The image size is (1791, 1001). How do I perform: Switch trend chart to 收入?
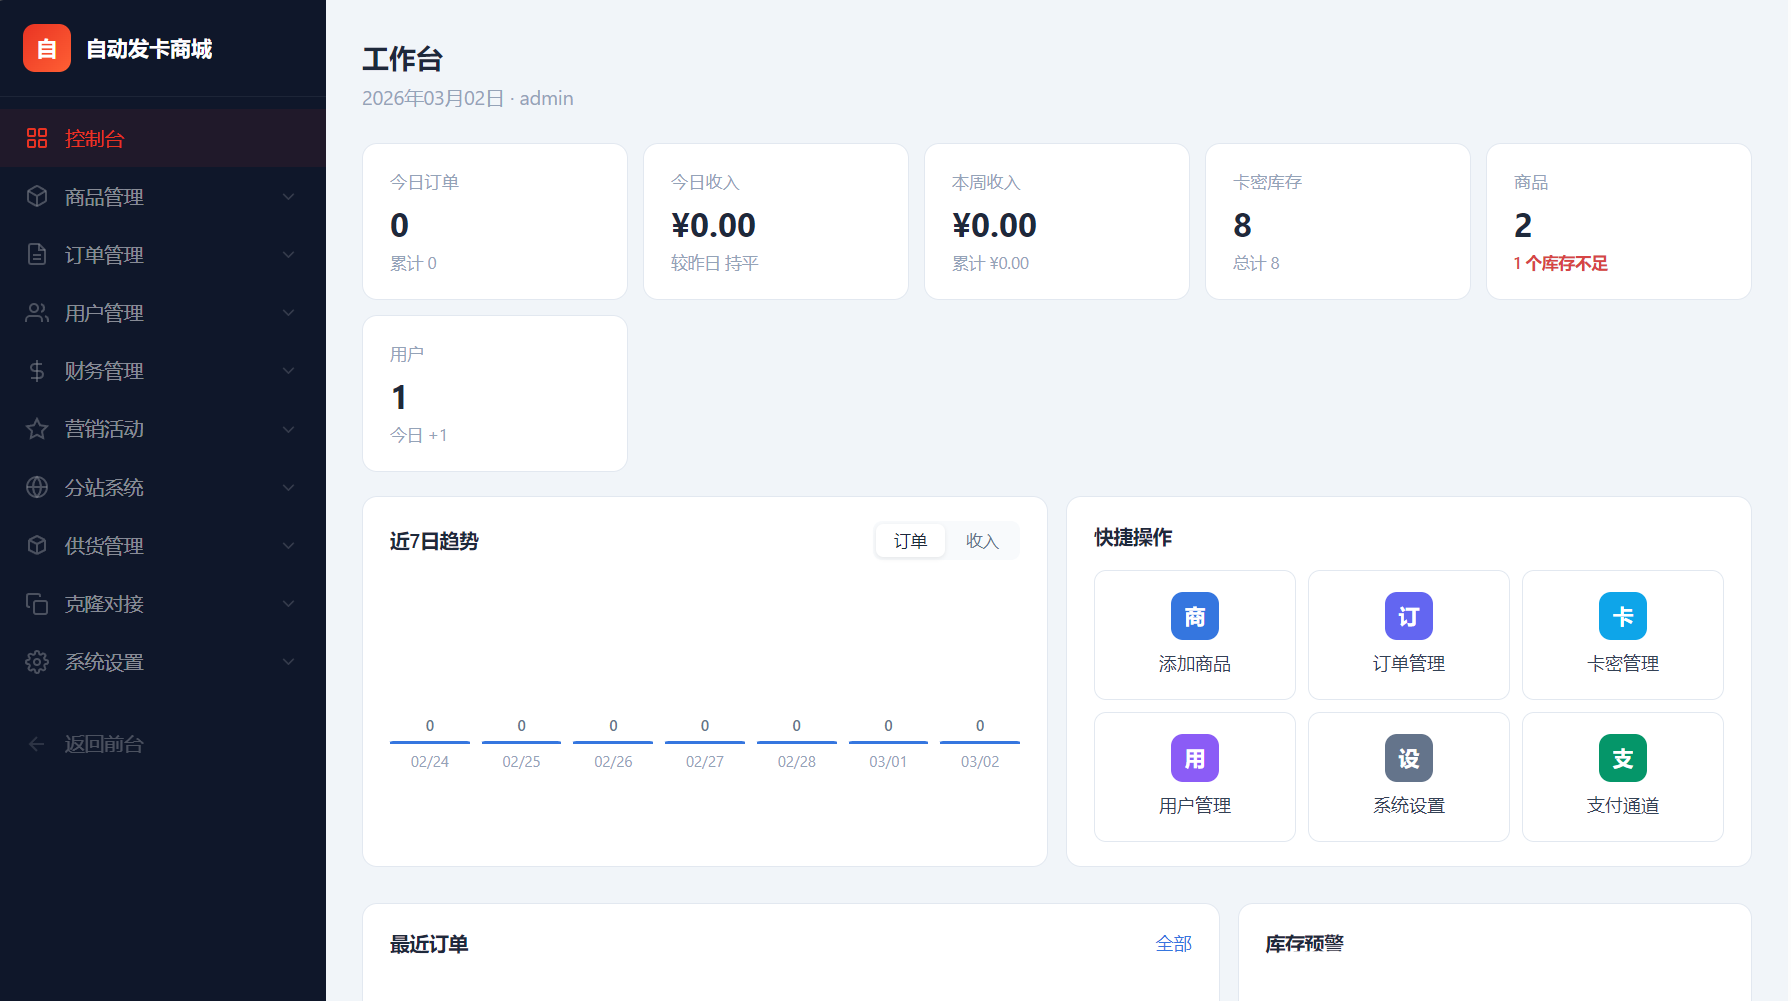[x=981, y=541]
